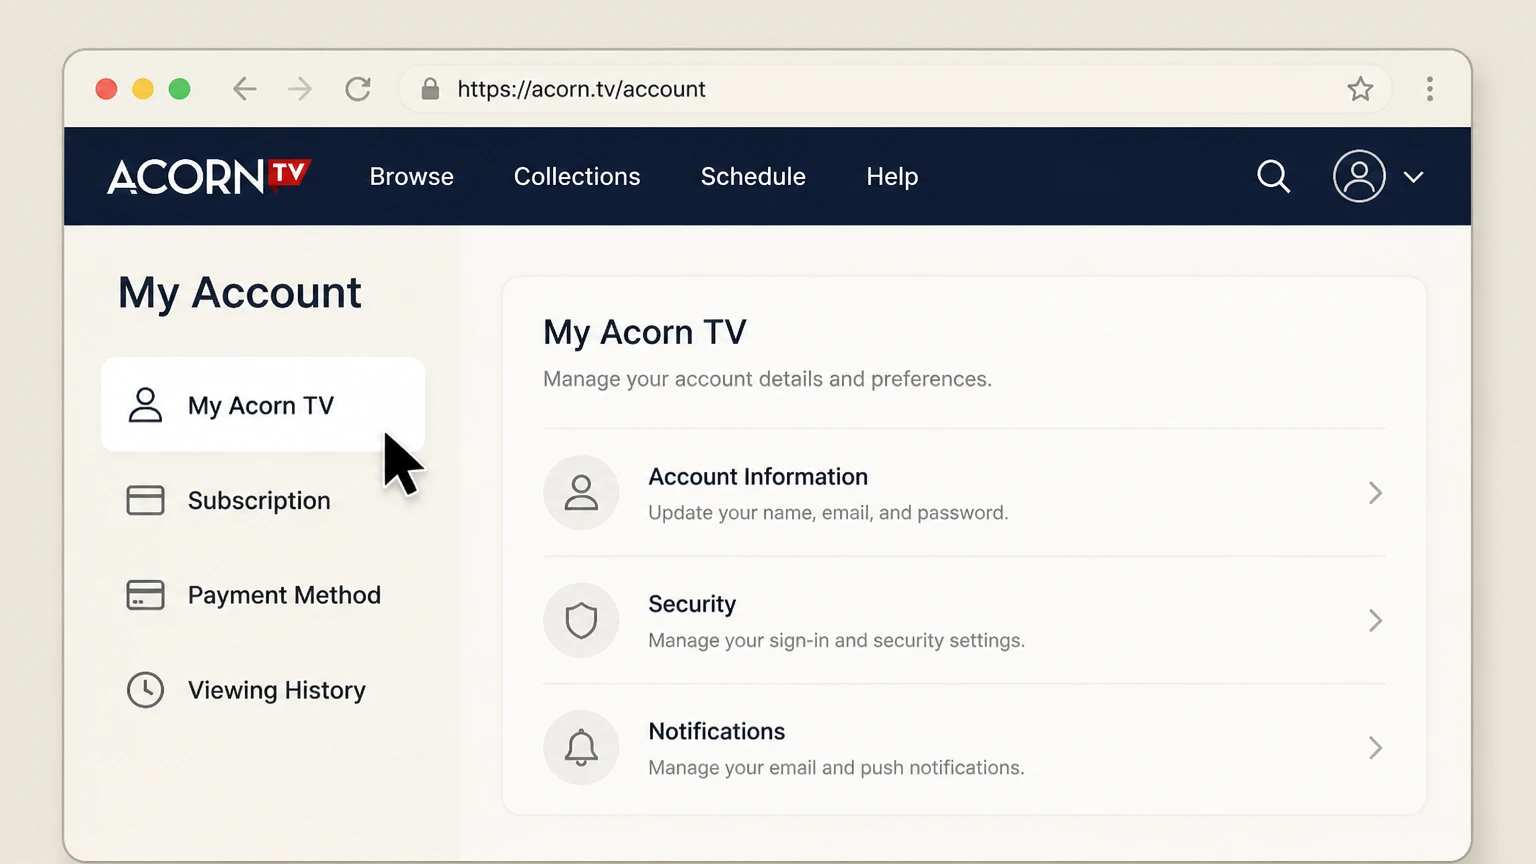Click 'Manage your account details and preferences.' text

tap(767, 379)
